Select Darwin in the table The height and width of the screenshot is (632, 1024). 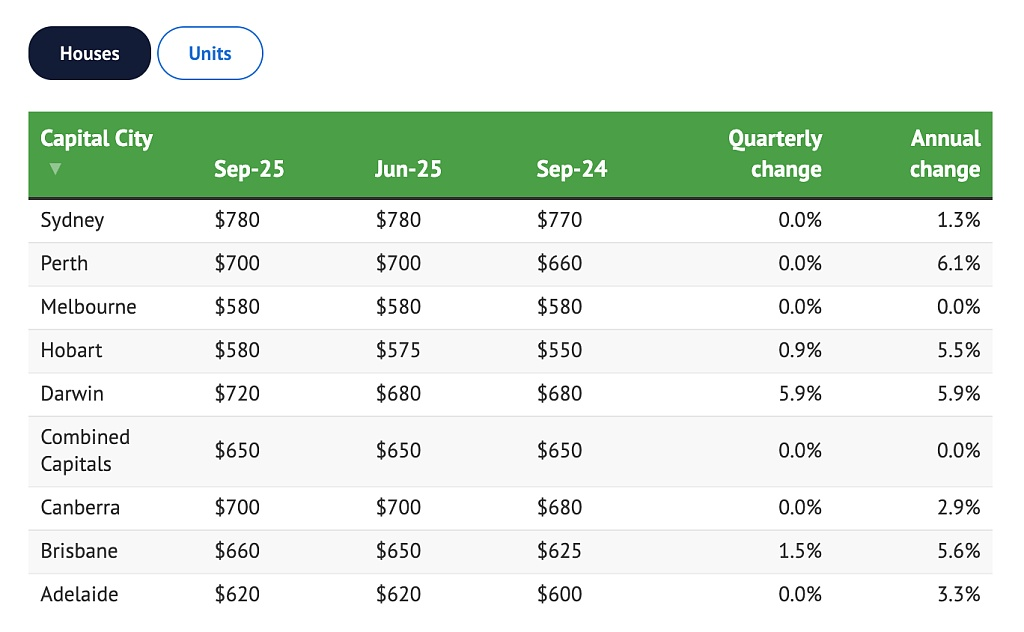coord(72,394)
